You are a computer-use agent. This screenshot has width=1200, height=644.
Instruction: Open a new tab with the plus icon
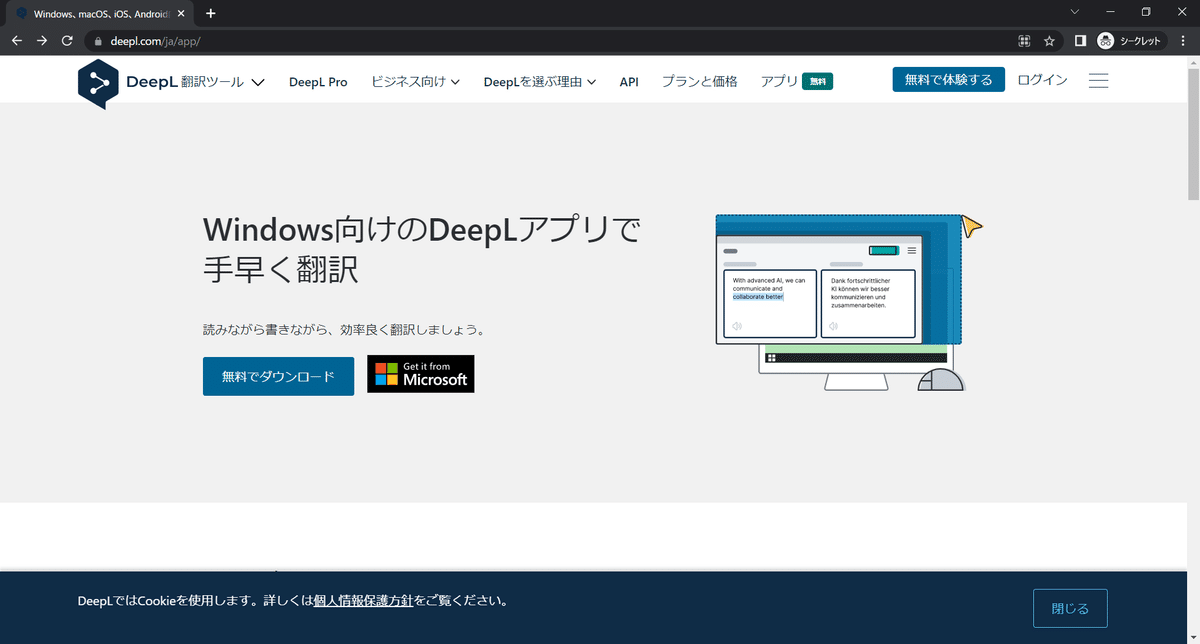point(210,14)
